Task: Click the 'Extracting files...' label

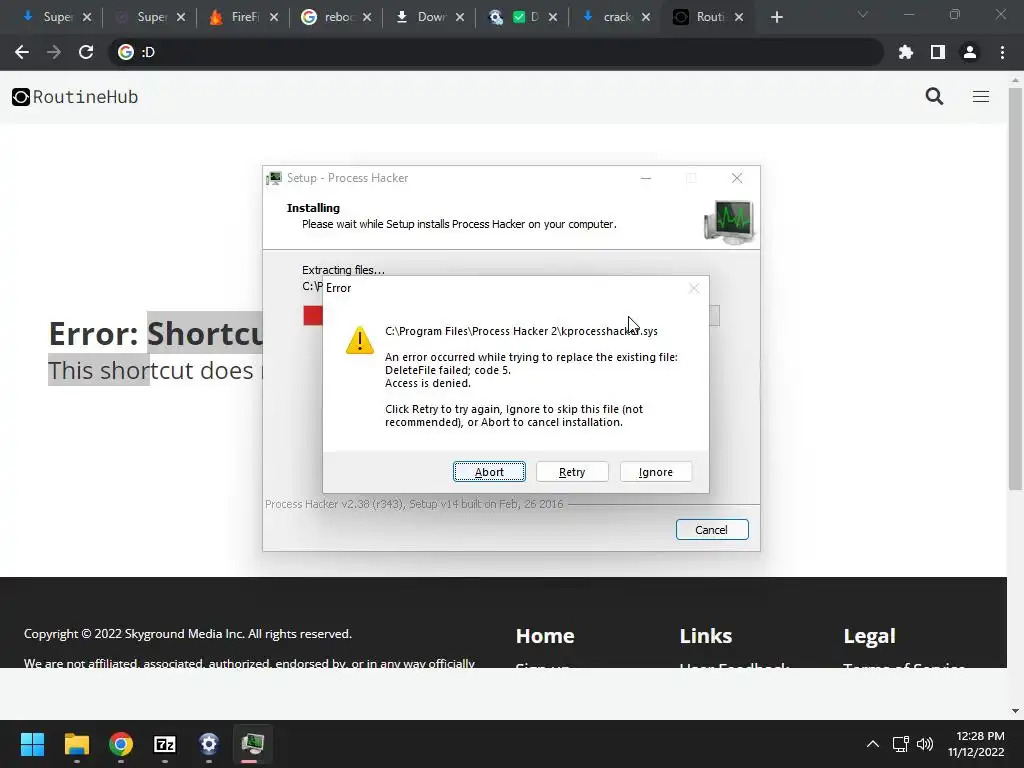Action: (344, 270)
